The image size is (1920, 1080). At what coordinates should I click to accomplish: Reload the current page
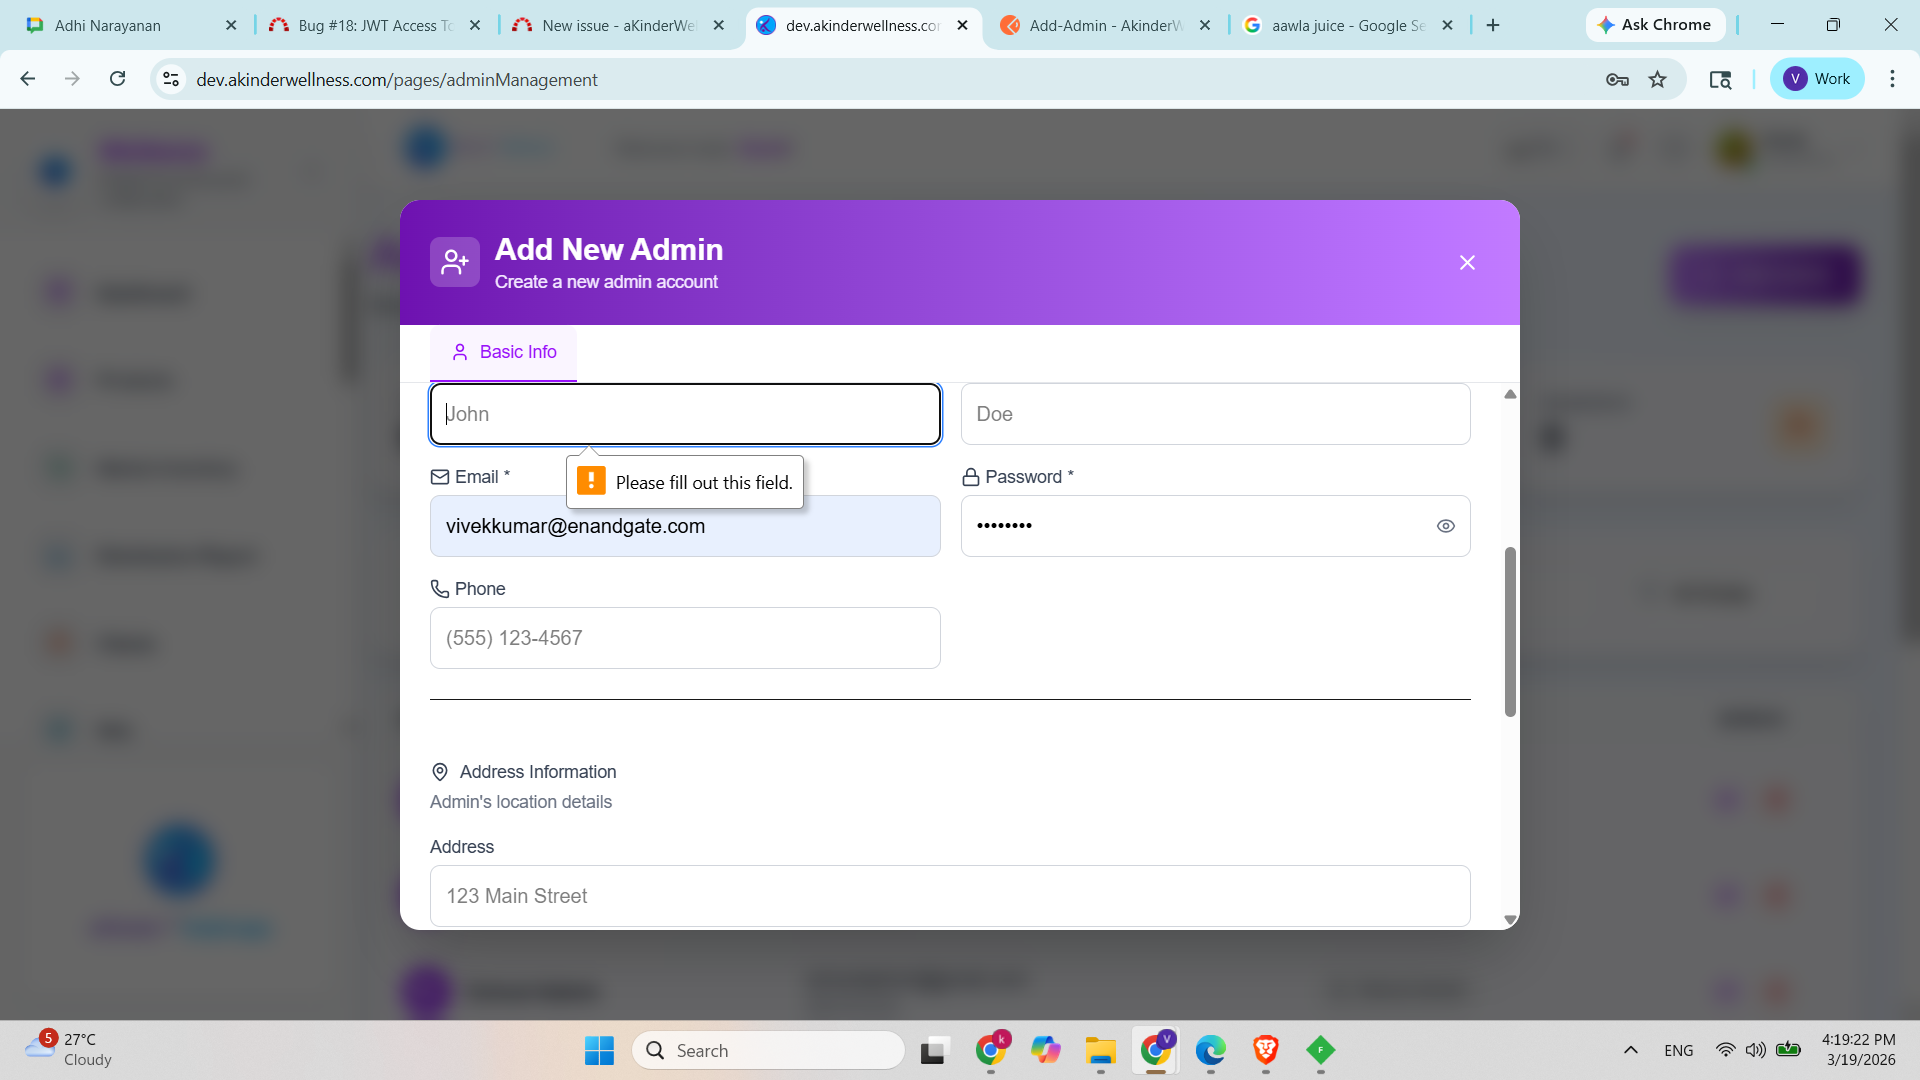(x=118, y=79)
